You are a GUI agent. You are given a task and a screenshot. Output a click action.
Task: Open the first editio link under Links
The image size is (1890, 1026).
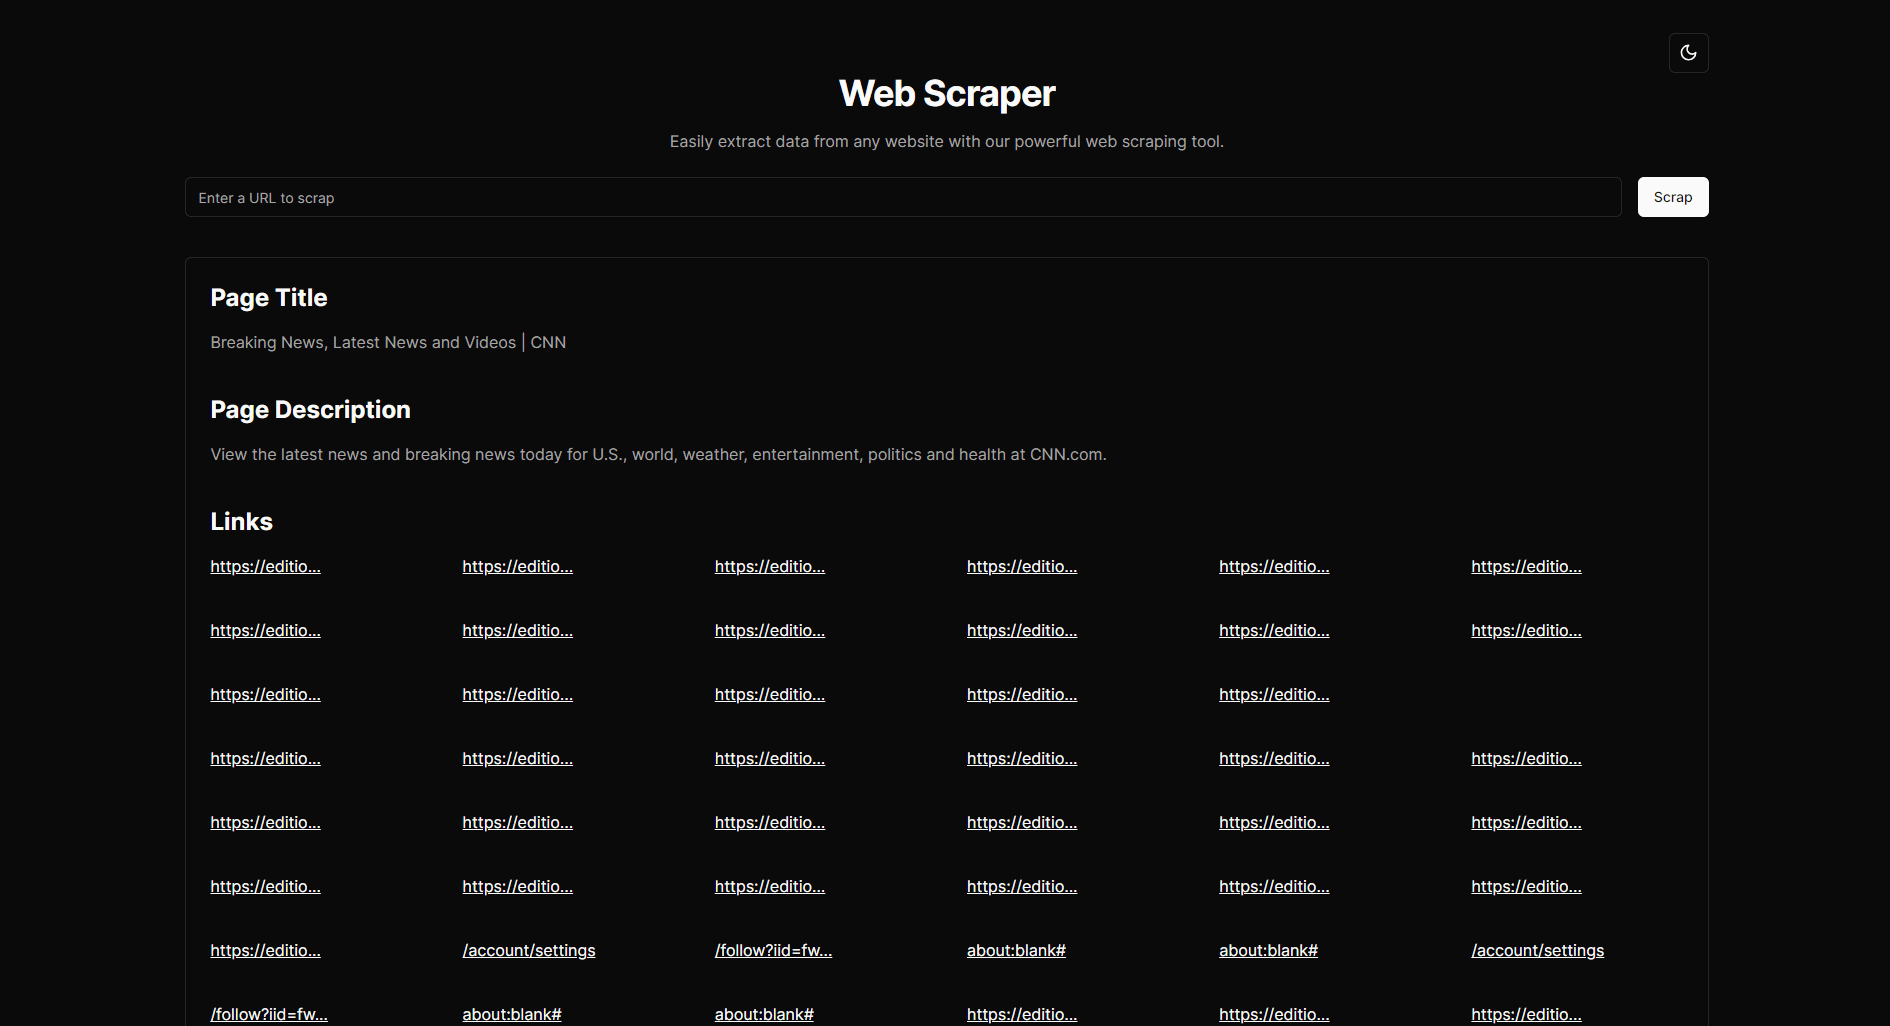tap(264, 566)
